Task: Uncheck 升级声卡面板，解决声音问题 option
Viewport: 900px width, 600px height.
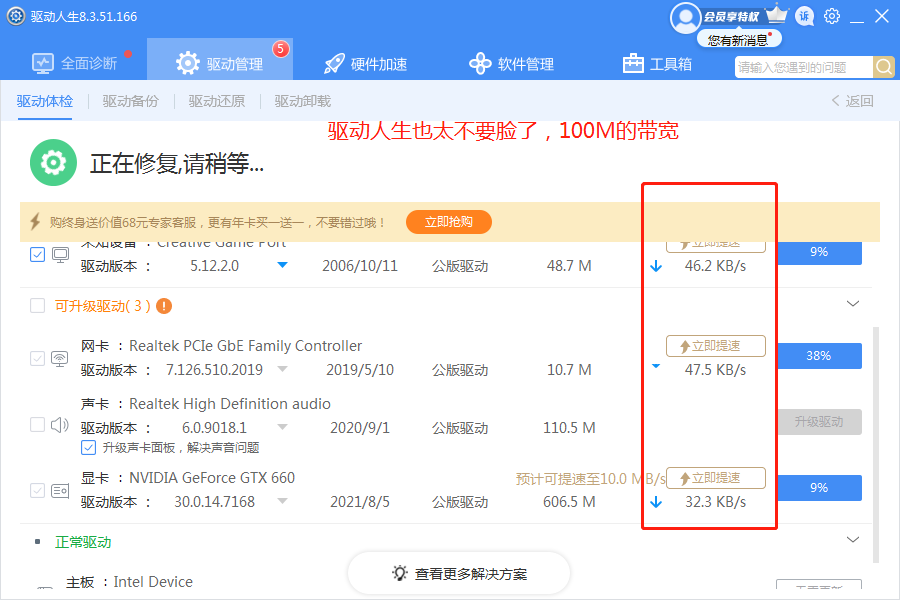Action: 88,447
